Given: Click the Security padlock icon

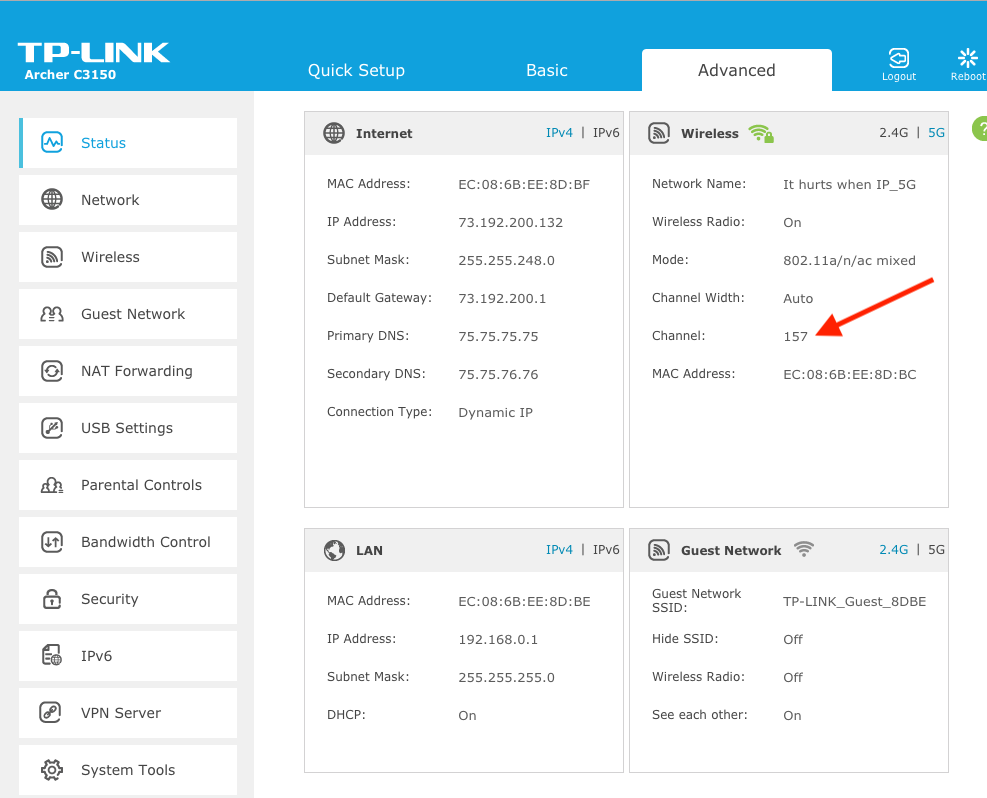Looking at the screenshot, I should click(x=52, y=598).
